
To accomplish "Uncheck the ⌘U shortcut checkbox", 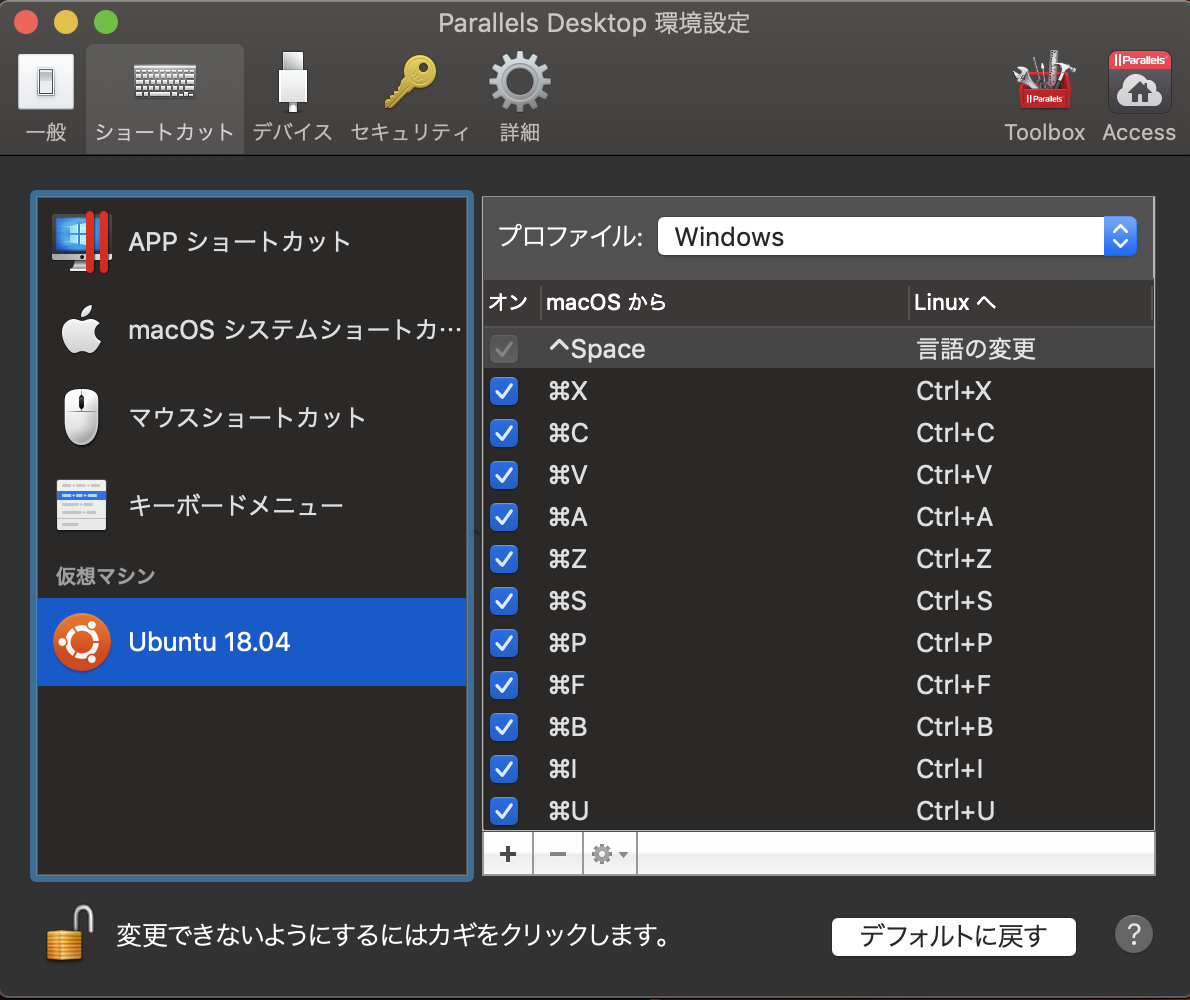I will pos(504,811).
